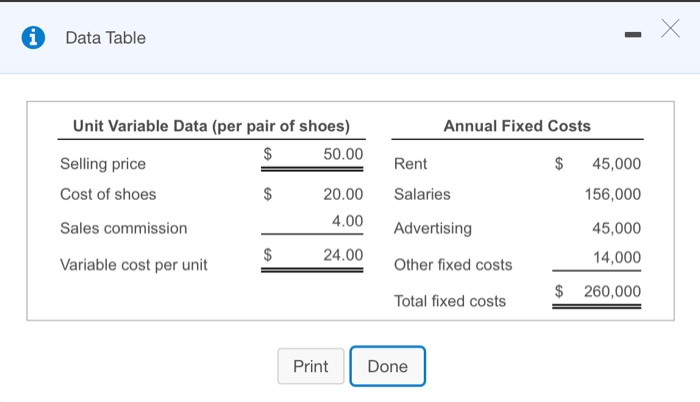Click the Variable cost per unit label
This screenshot has width=700, height=402.
[133, 265]
